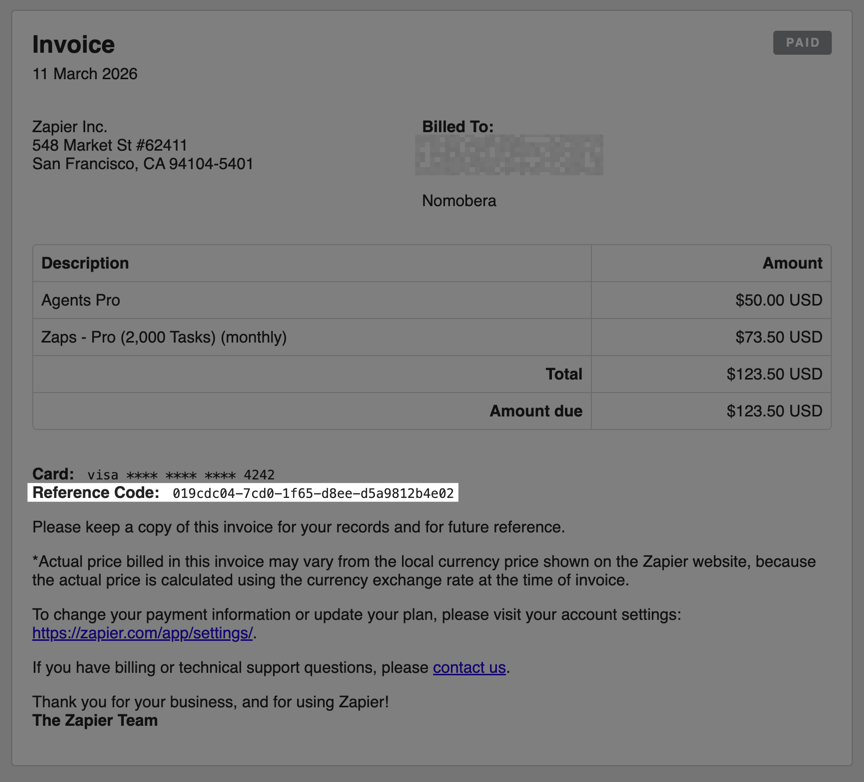Select the highlighted Reference Code value
This screenshot has width=864, height=782.
[314, 492]
